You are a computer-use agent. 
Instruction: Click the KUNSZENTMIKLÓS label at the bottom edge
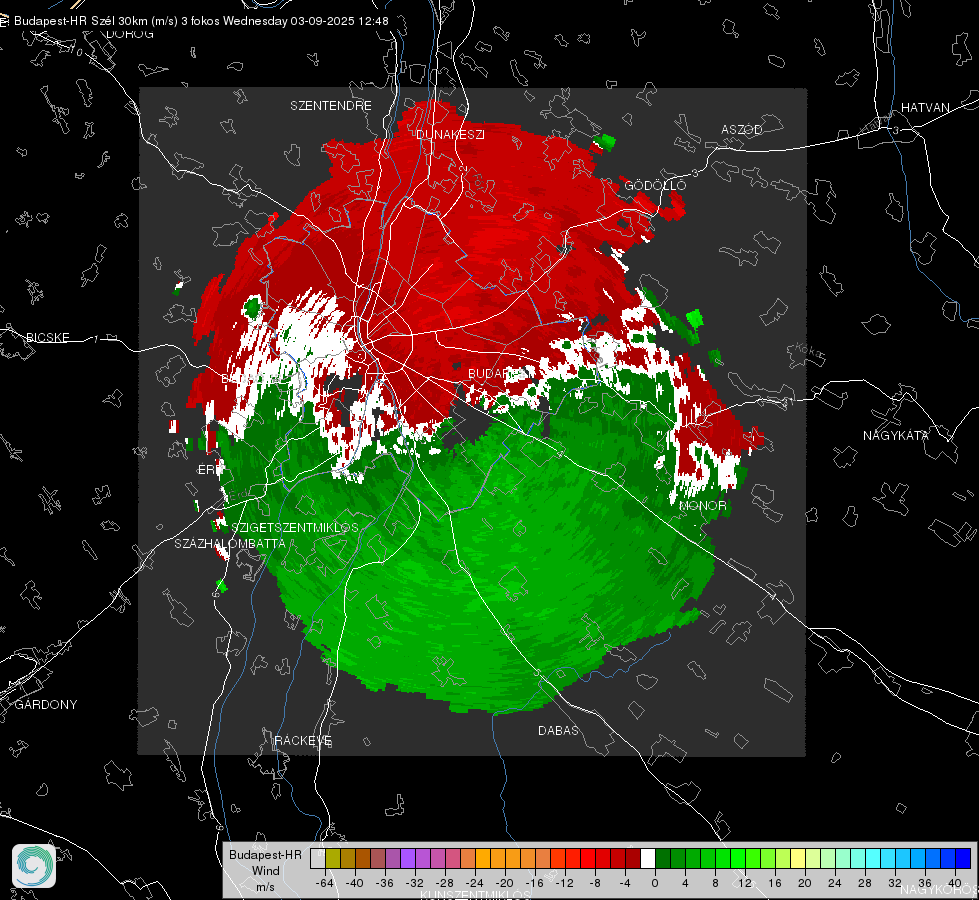tap(476, 895)
